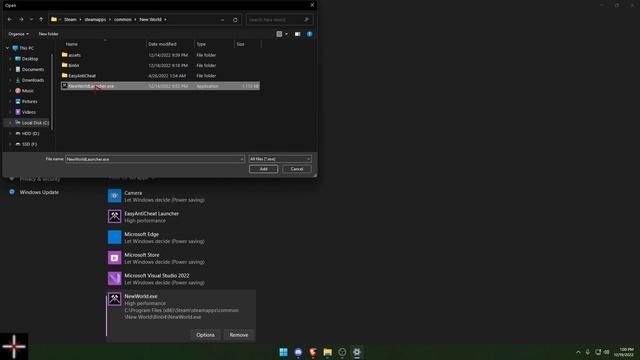This screenshot has width=640, height=360.
Task: Show hidden system tray icons
Action: tap(578, 352)
